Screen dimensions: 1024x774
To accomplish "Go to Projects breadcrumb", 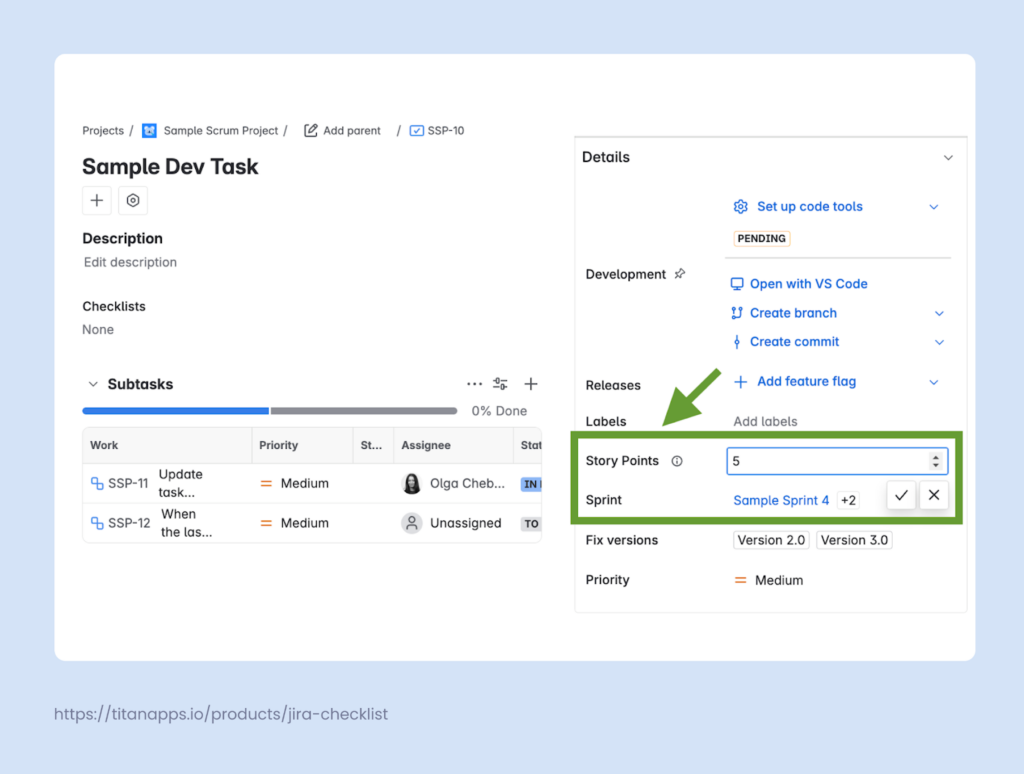I will pos(103,131).
